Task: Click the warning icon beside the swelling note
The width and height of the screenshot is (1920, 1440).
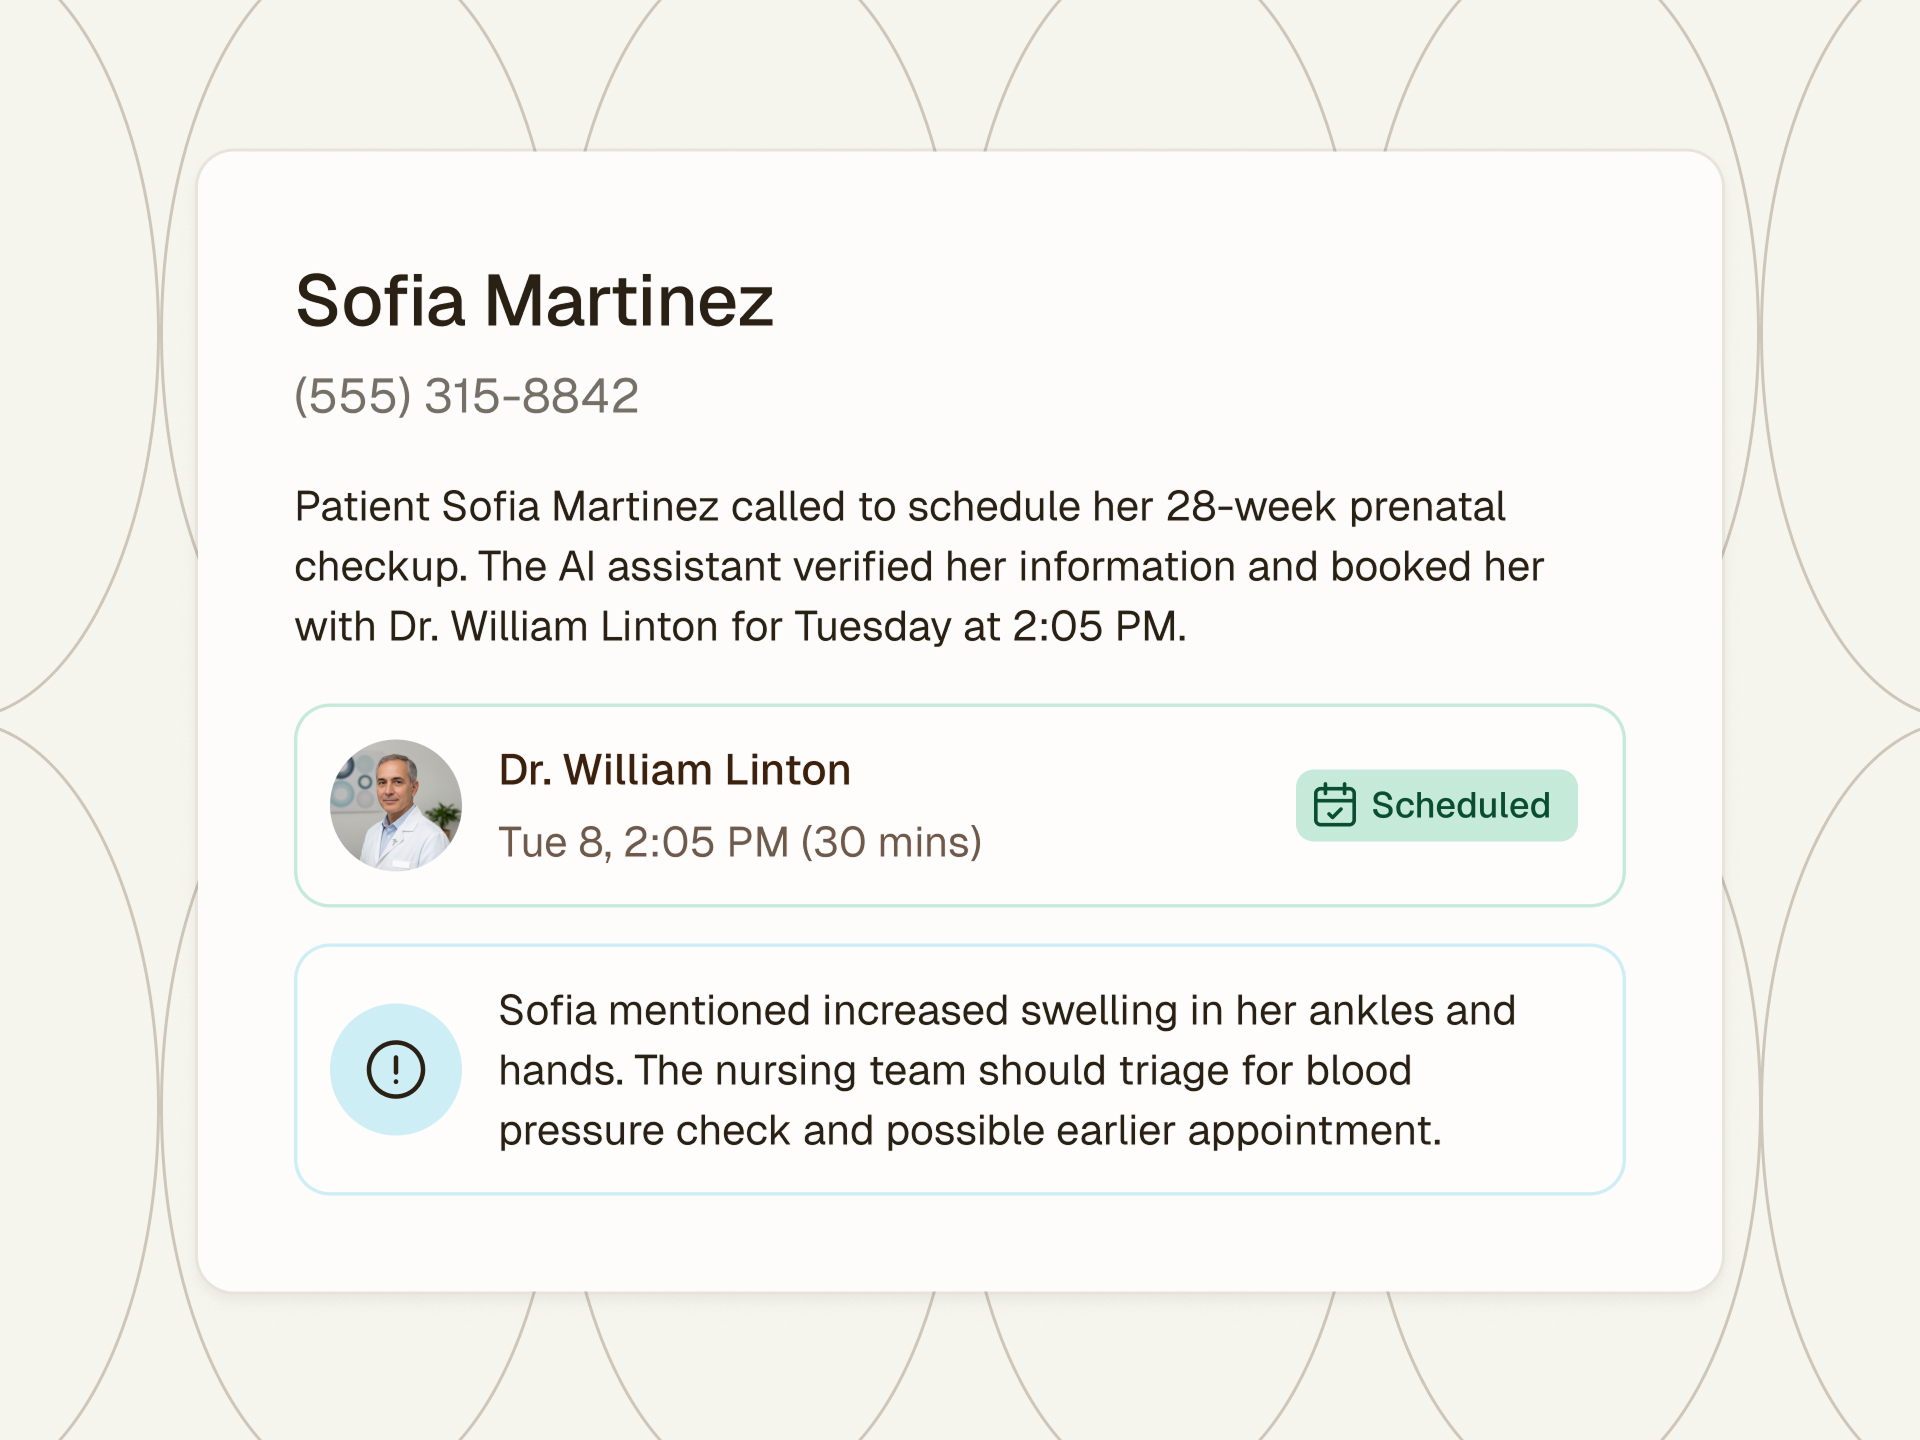Action: (395, 1068)
